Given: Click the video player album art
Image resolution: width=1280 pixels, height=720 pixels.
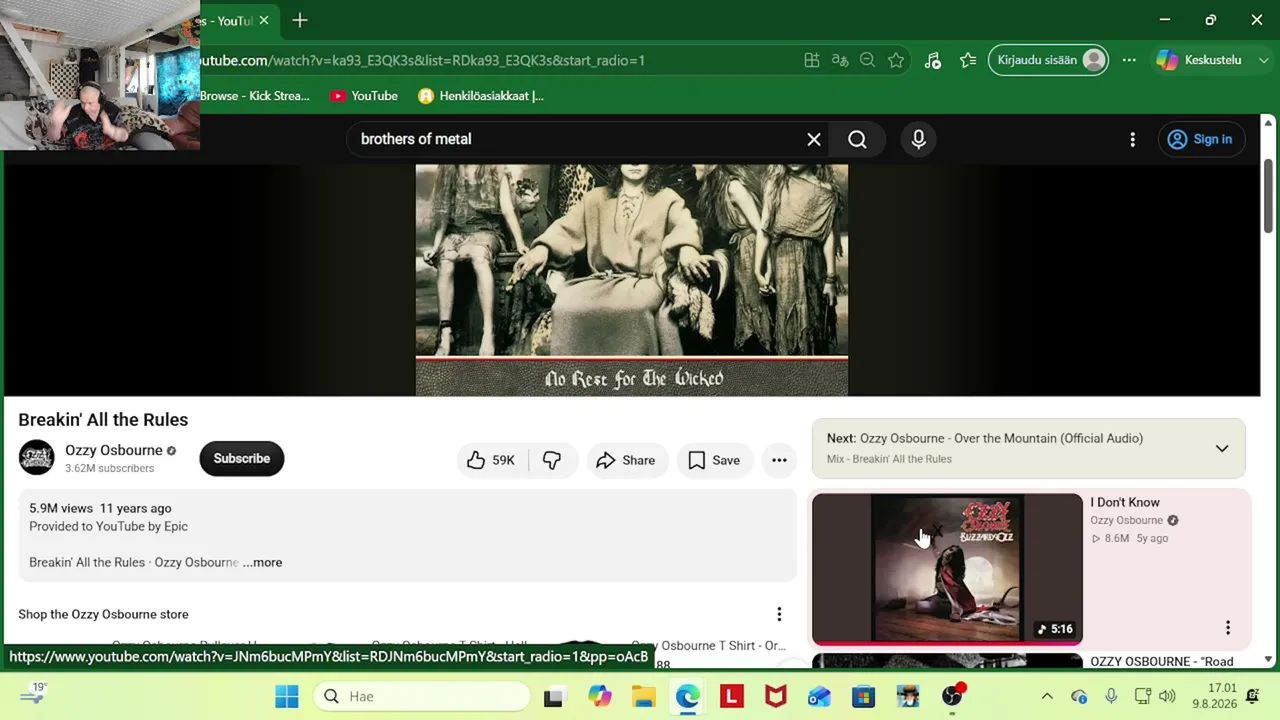Looking at the screenshot, I should (x=632, y=280).
